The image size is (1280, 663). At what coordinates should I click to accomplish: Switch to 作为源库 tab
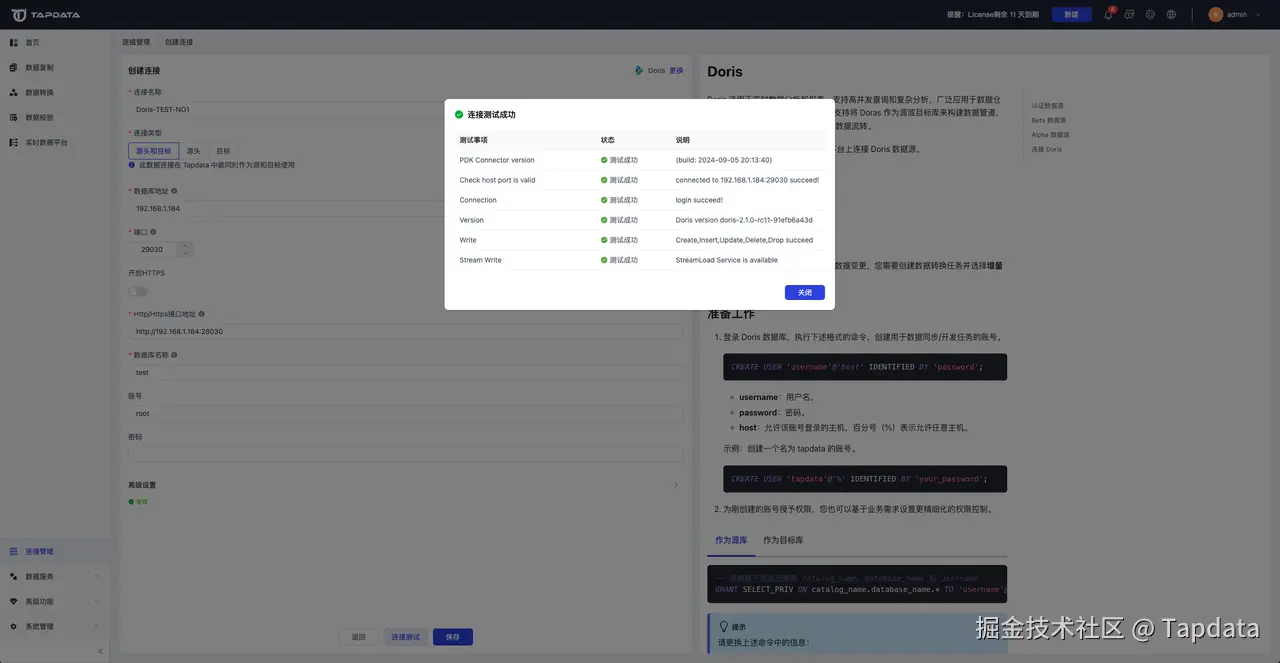click(x=731, y=540)
